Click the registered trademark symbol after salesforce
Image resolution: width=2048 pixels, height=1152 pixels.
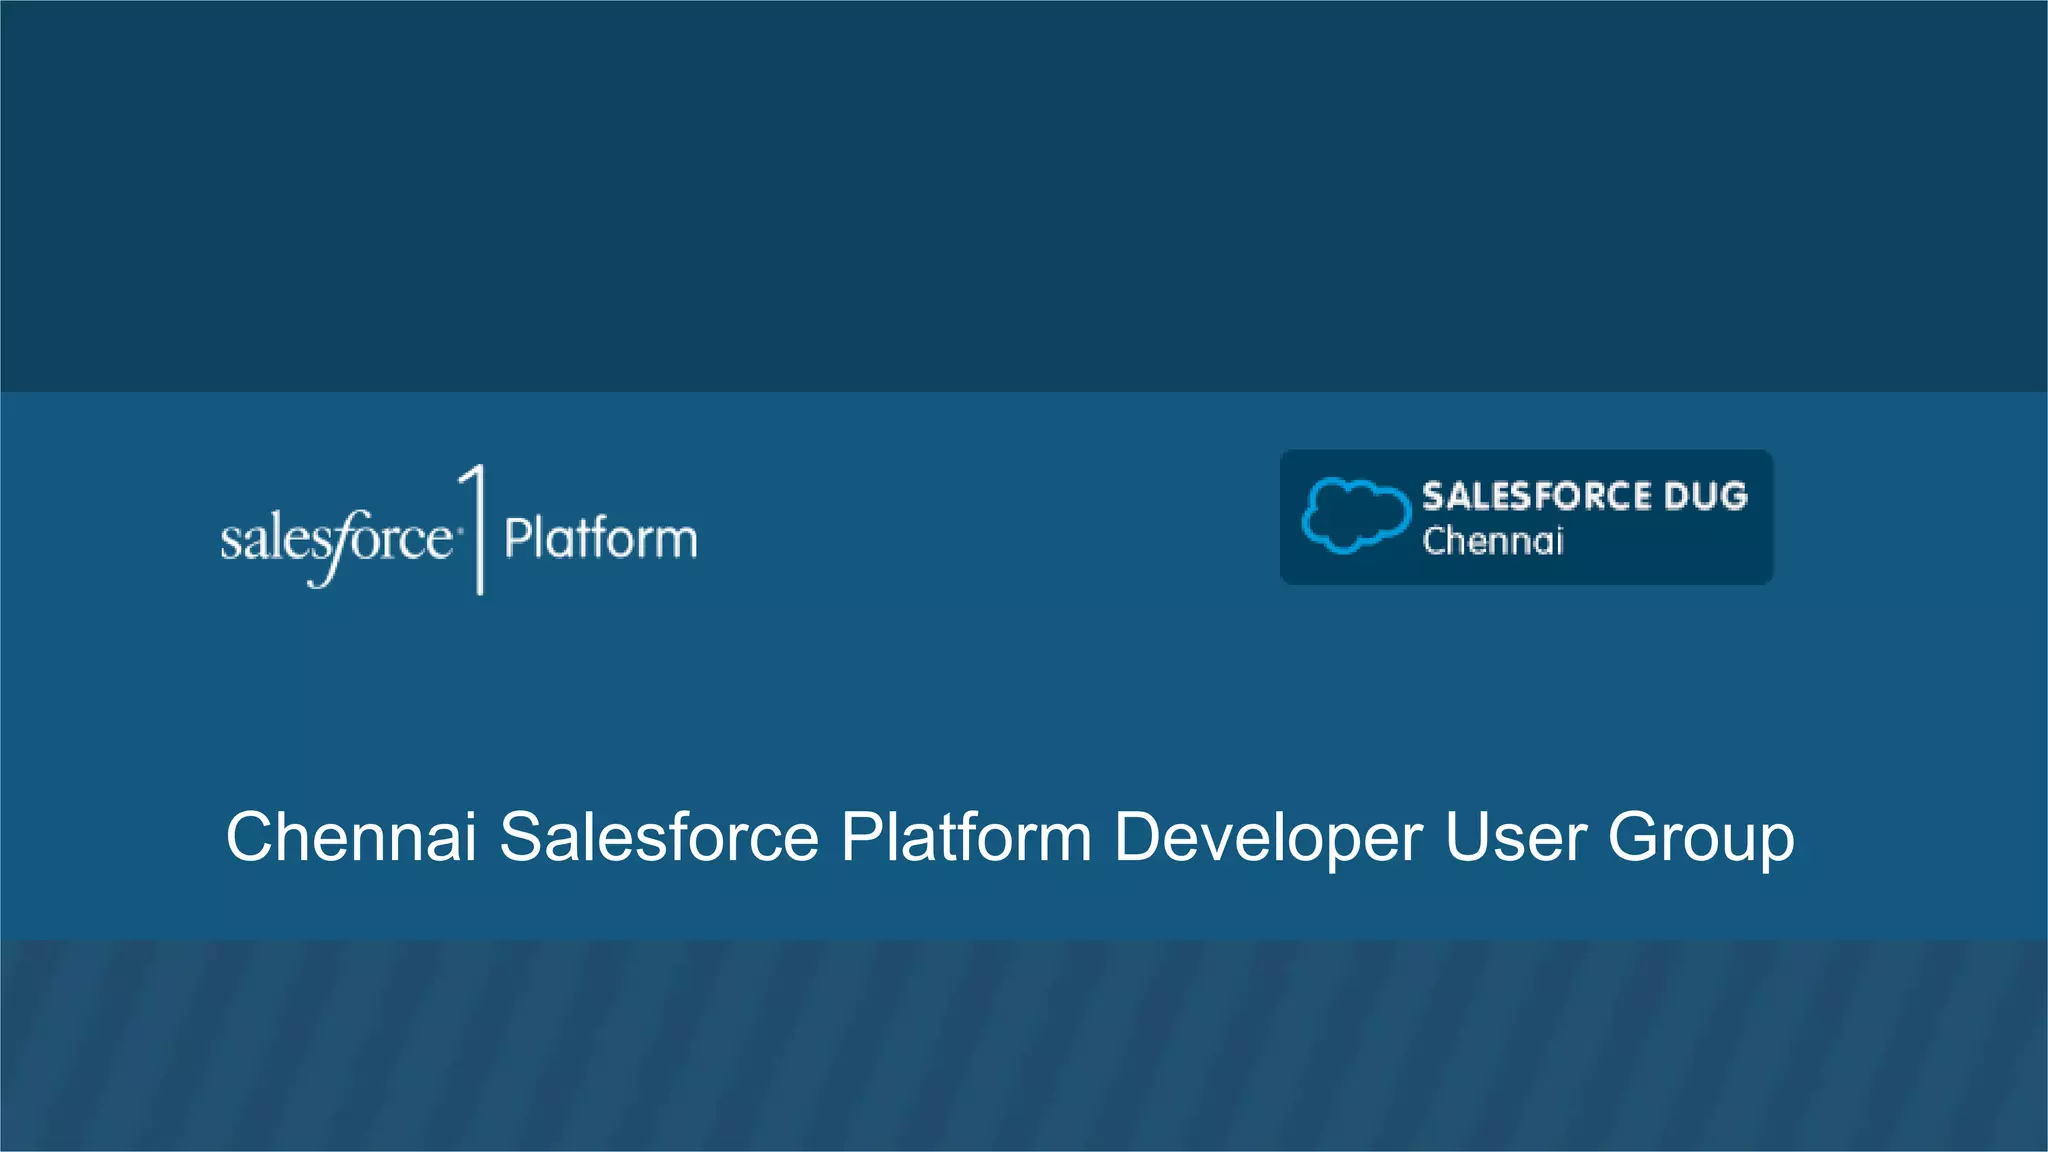pyautogui.click(x=459, y=530)
